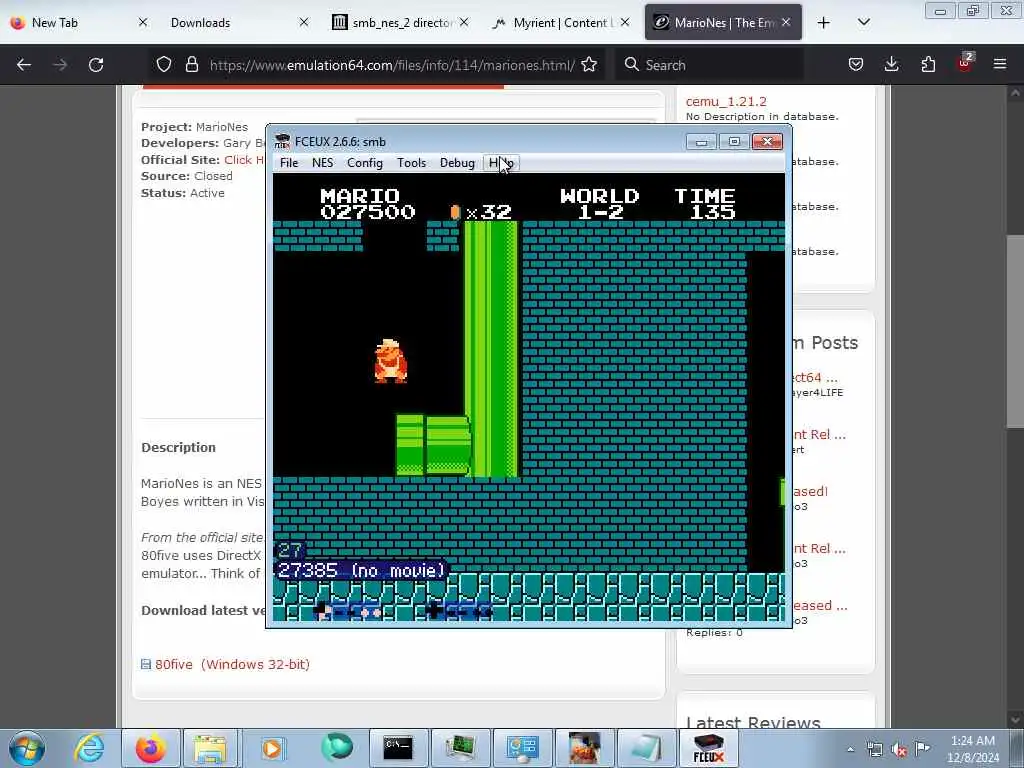1024x768 pixels.
Task: Close the Downloads browser tab
Action: (304, 22)
